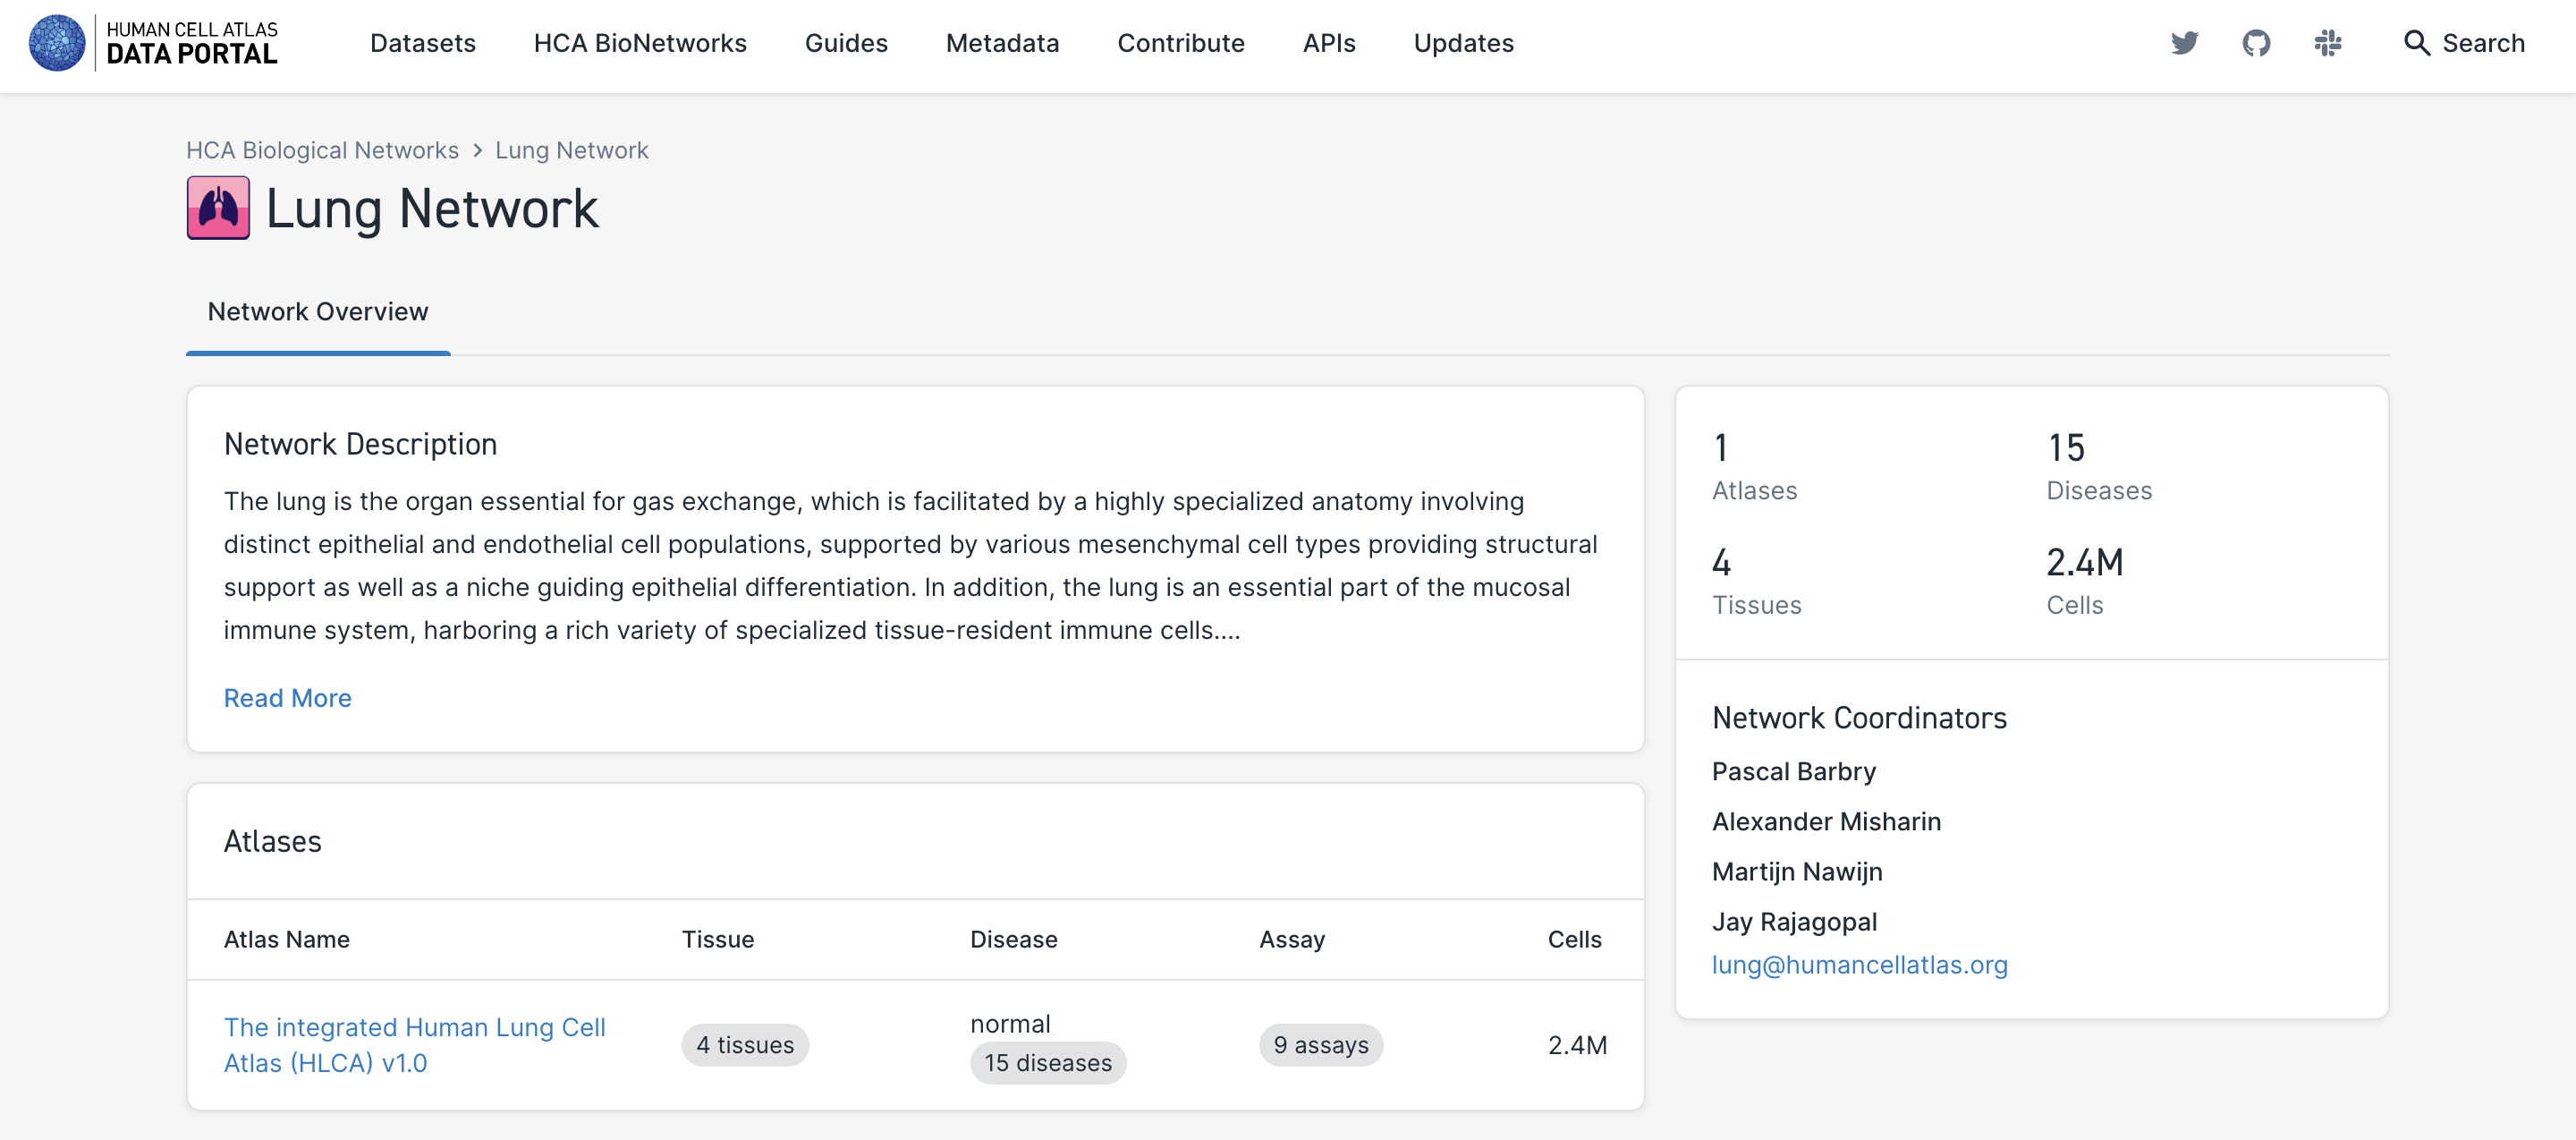Go to the HCA Biological Networks breadcrumb

pos(322,150)
